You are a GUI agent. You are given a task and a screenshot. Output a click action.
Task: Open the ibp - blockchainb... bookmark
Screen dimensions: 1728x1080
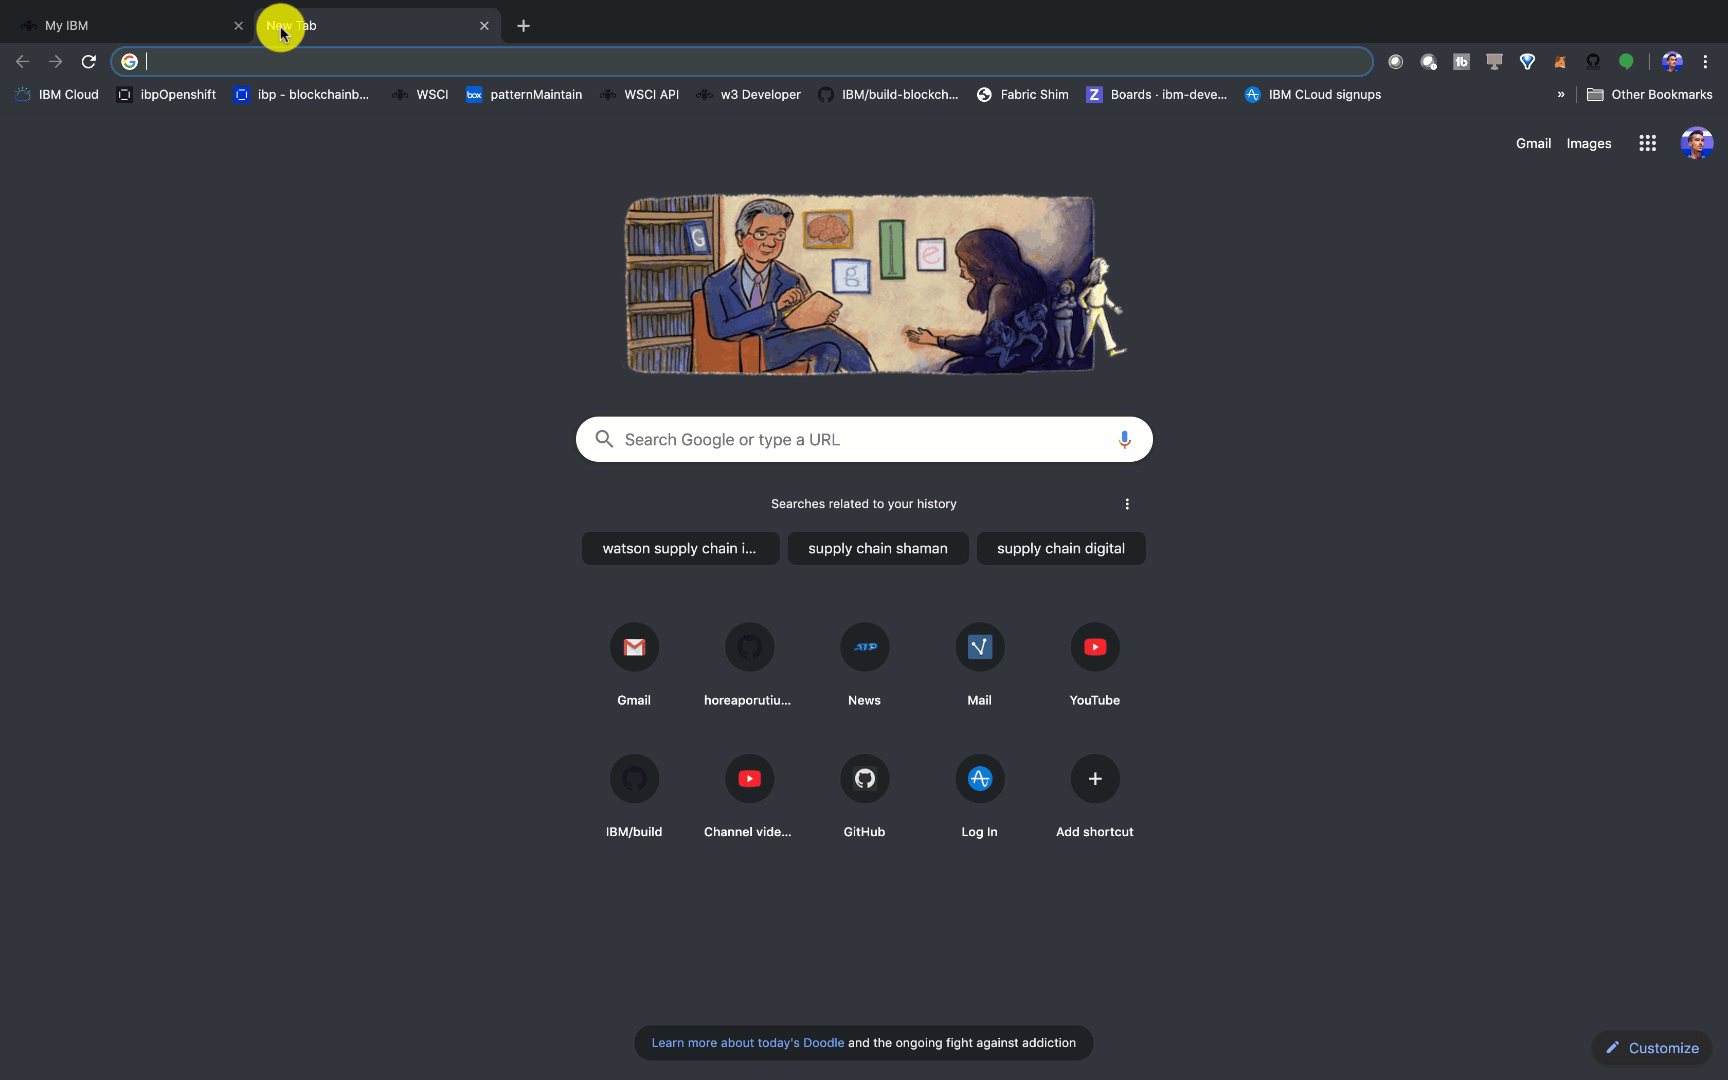pyautogui.click(x=301, y=95)
